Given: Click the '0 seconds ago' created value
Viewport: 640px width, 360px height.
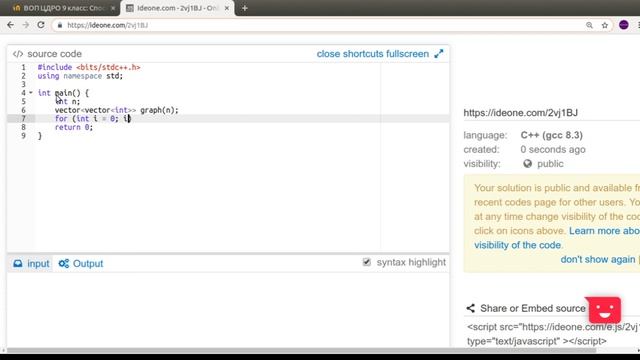Looking at the screenshot, I should 553,149.
